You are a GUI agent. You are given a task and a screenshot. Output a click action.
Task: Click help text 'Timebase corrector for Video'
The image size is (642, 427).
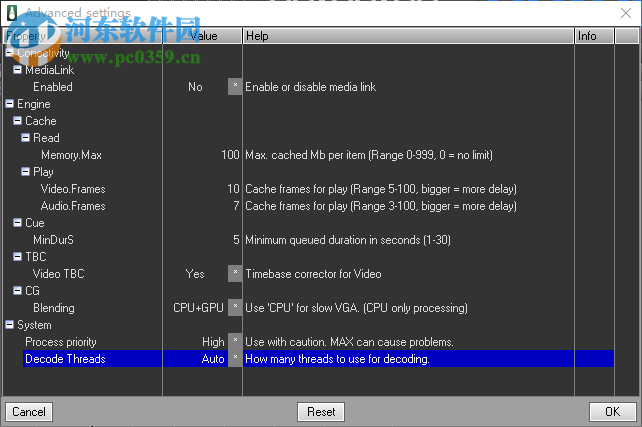point(313,273)
